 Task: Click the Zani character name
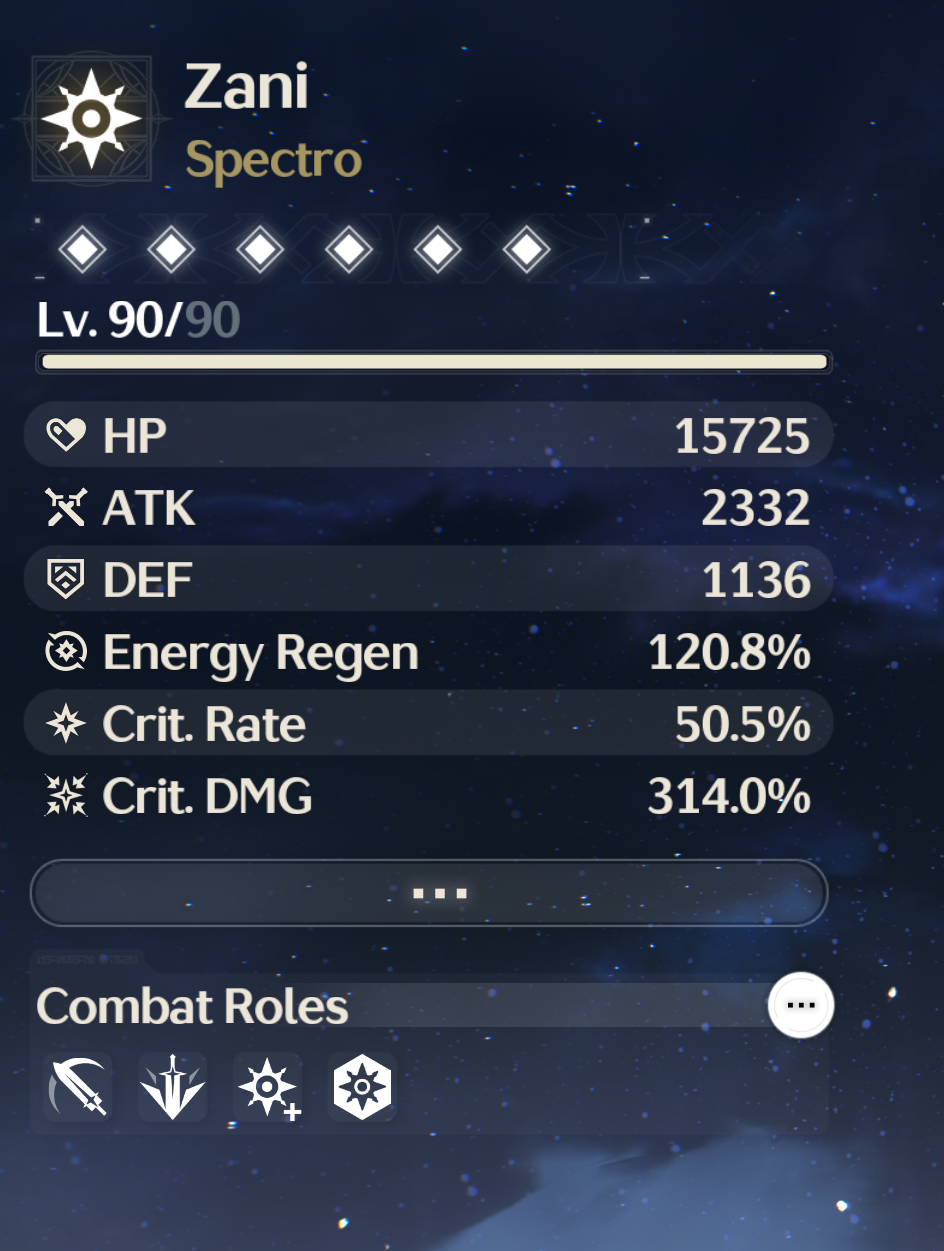(247, 88)
